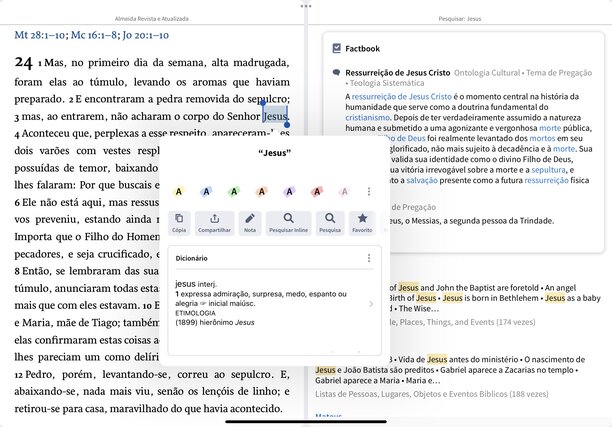
Task: Open the Dicionário card options menu
Action: (369, 258)
